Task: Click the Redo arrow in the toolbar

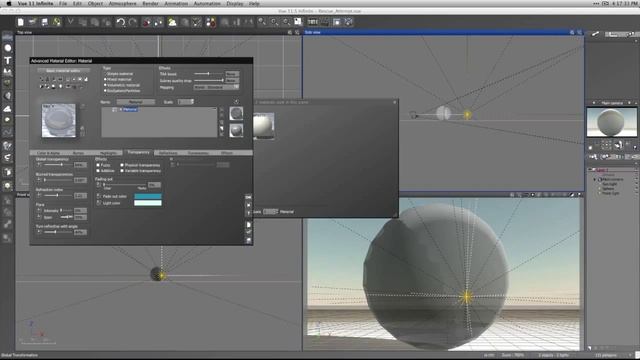Action: click(x=133, y=22)
